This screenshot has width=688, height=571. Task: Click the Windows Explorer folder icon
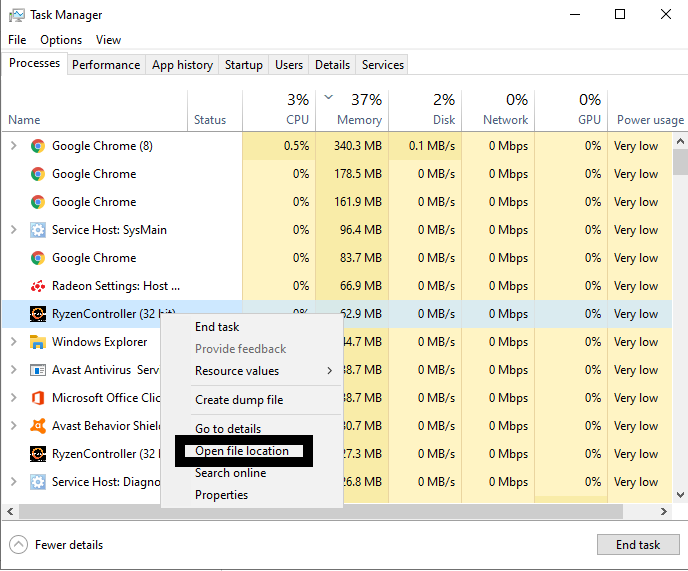38,342
